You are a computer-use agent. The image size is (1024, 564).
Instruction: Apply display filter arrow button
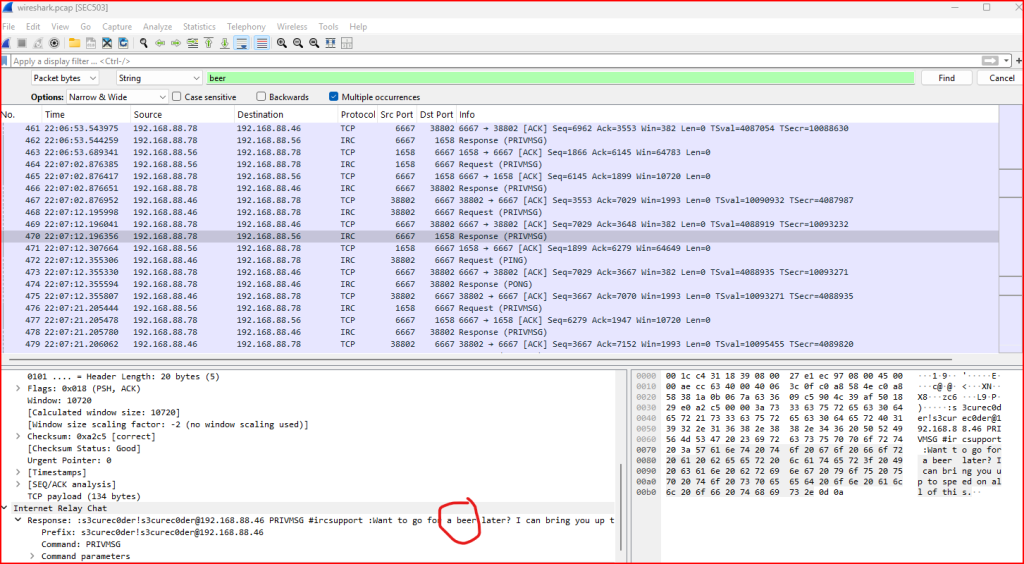coord(990,61)
